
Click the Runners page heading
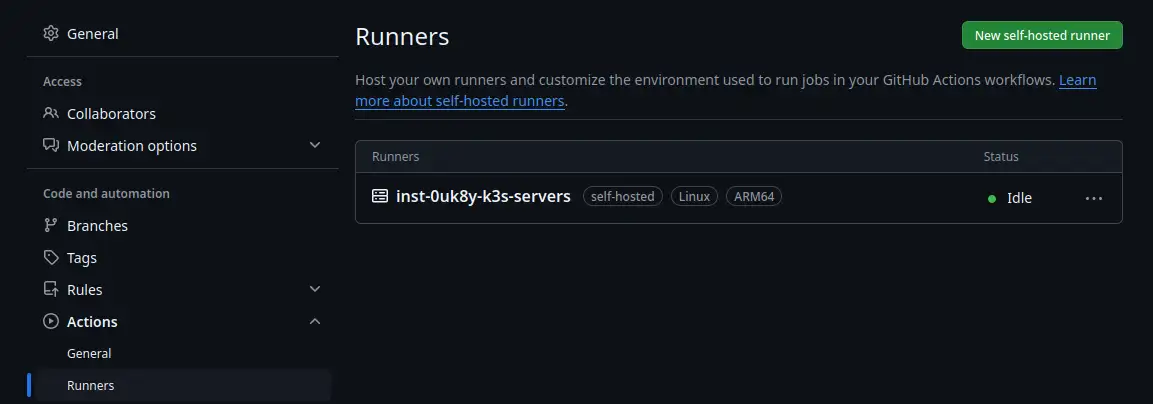click(402, 37)
